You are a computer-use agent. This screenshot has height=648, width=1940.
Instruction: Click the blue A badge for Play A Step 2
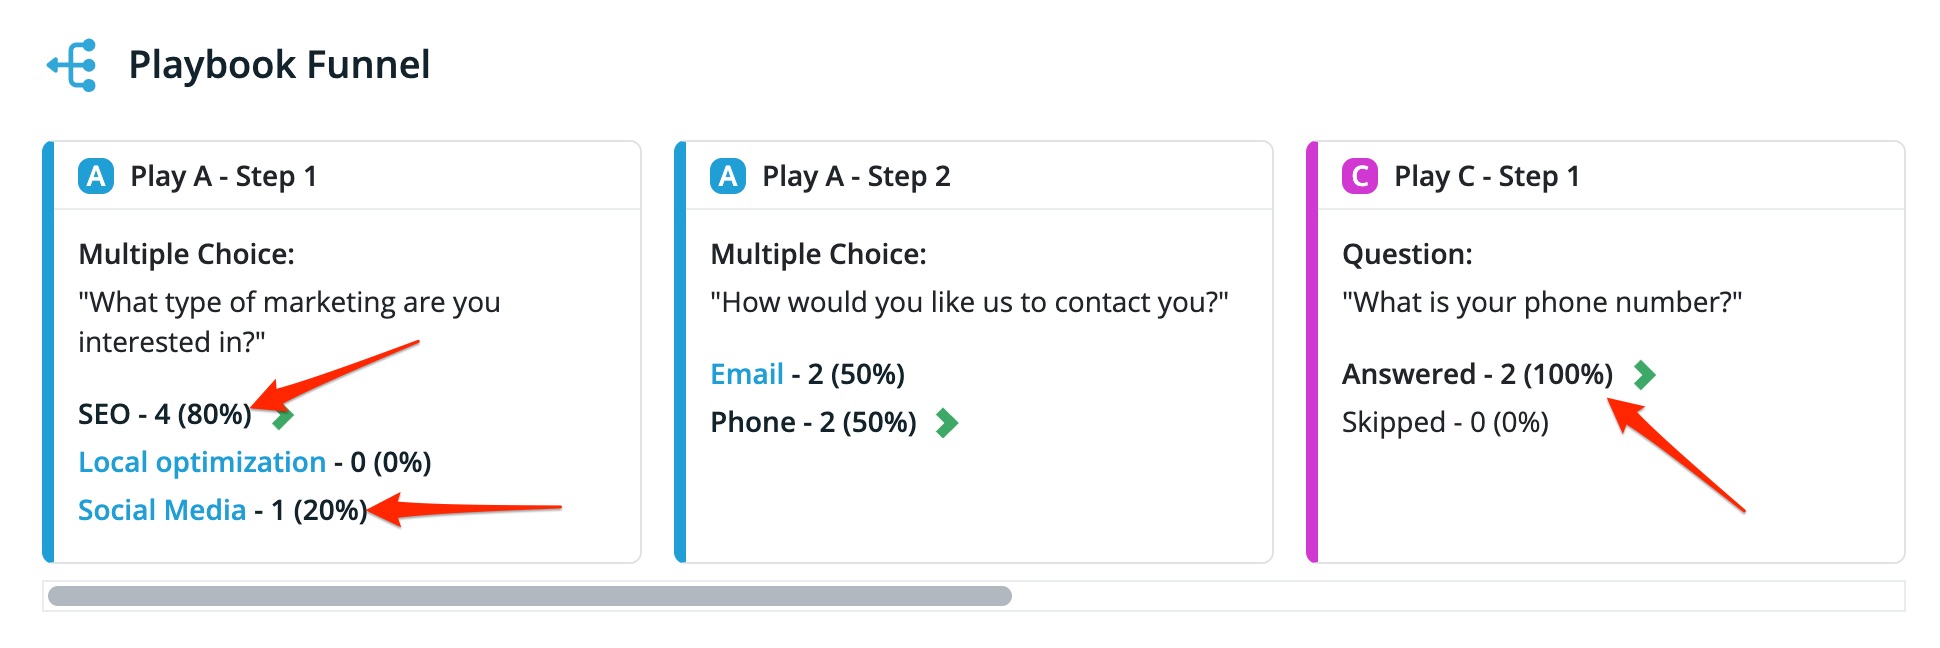click(728, 176)
